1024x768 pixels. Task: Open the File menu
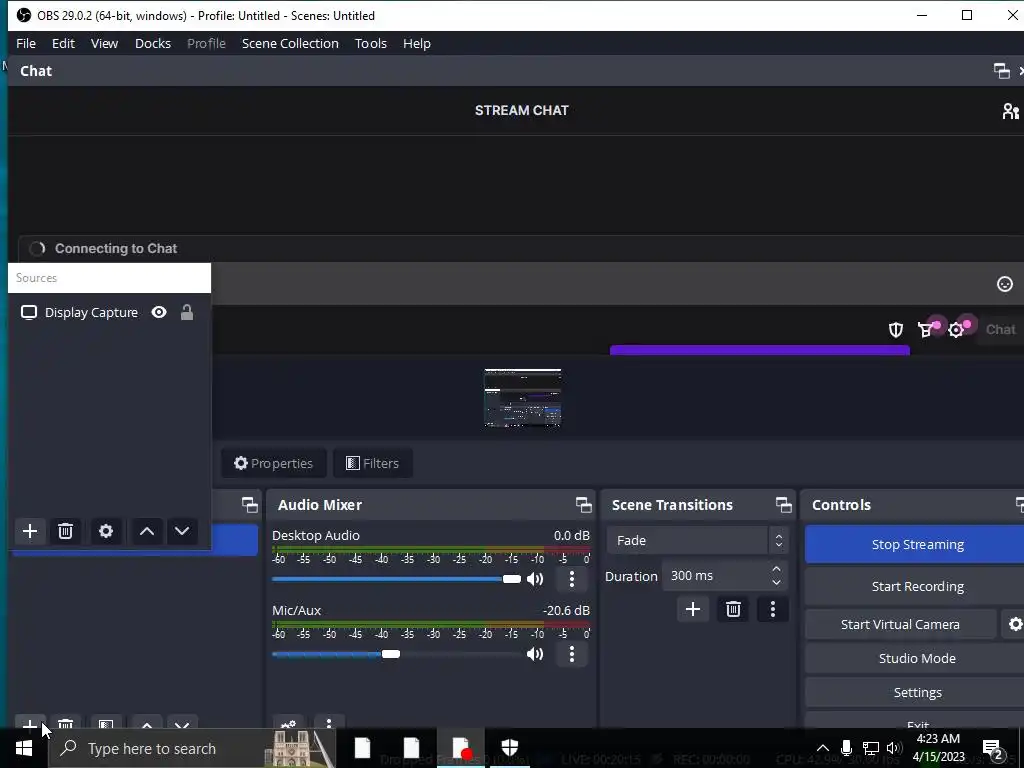click(26, 43)
